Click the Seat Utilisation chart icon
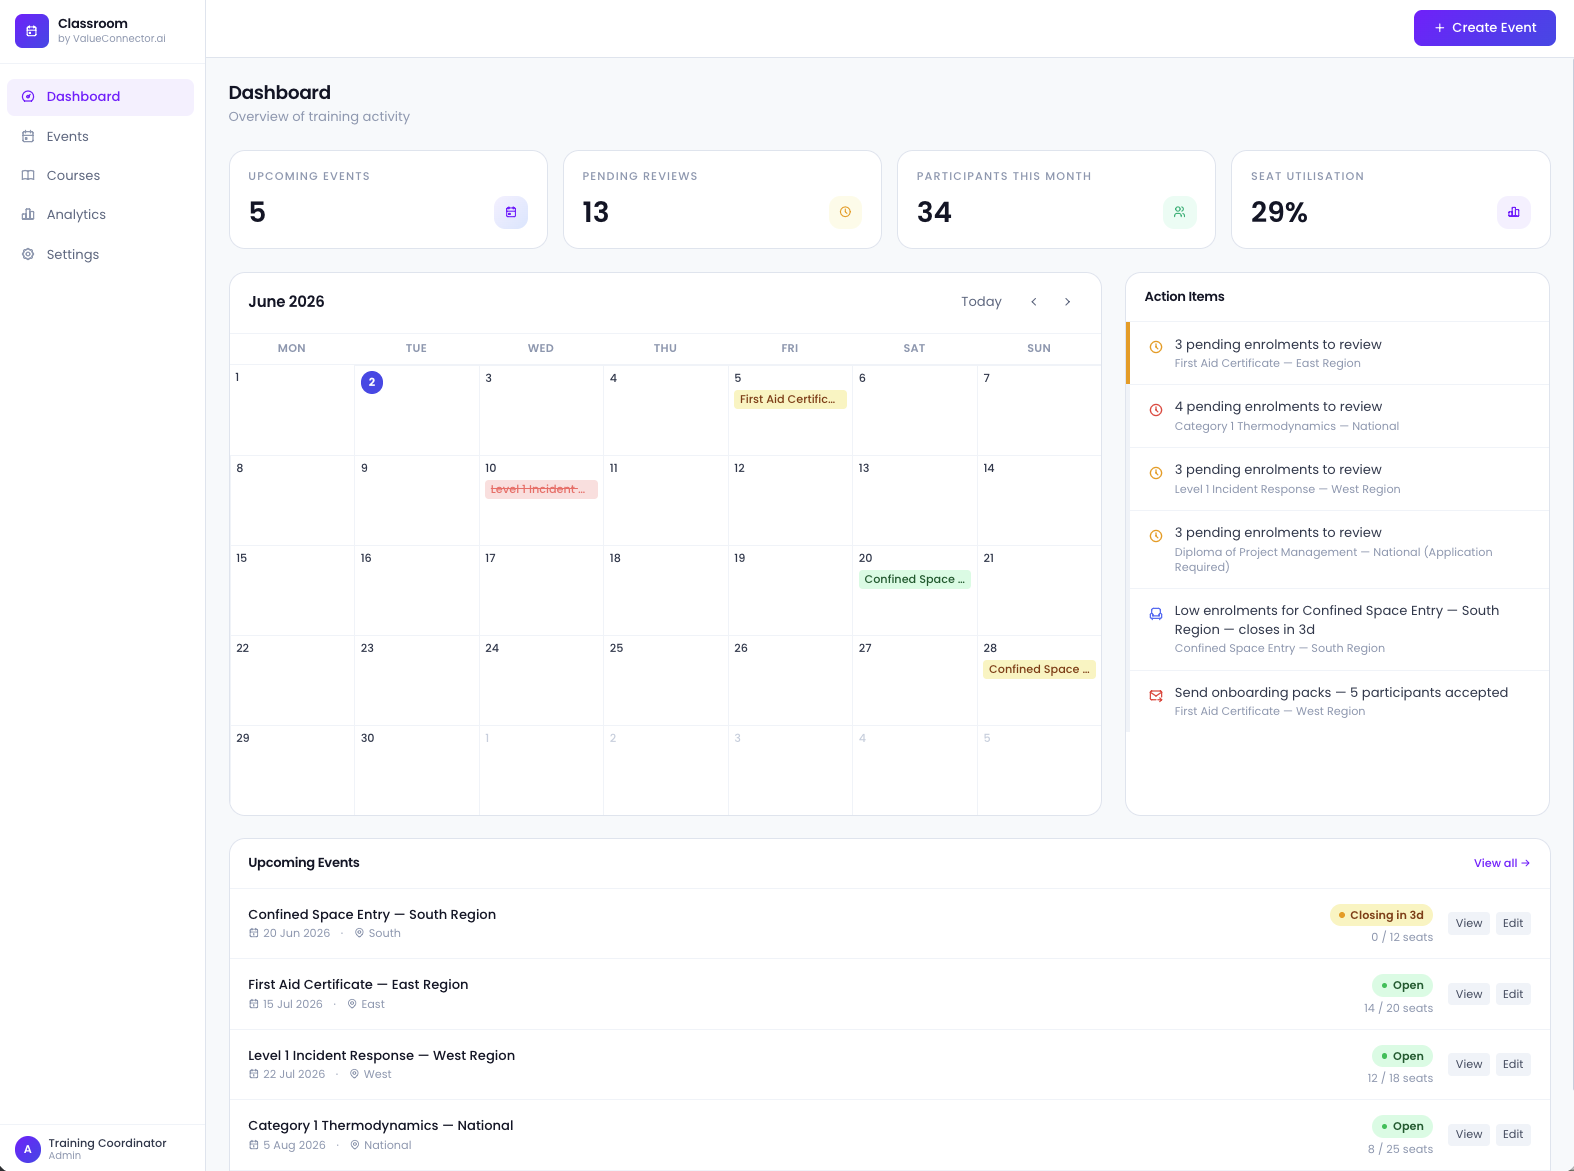Image resolution: width=1574 pixels, height=1171 pixels. [1514, 212]
